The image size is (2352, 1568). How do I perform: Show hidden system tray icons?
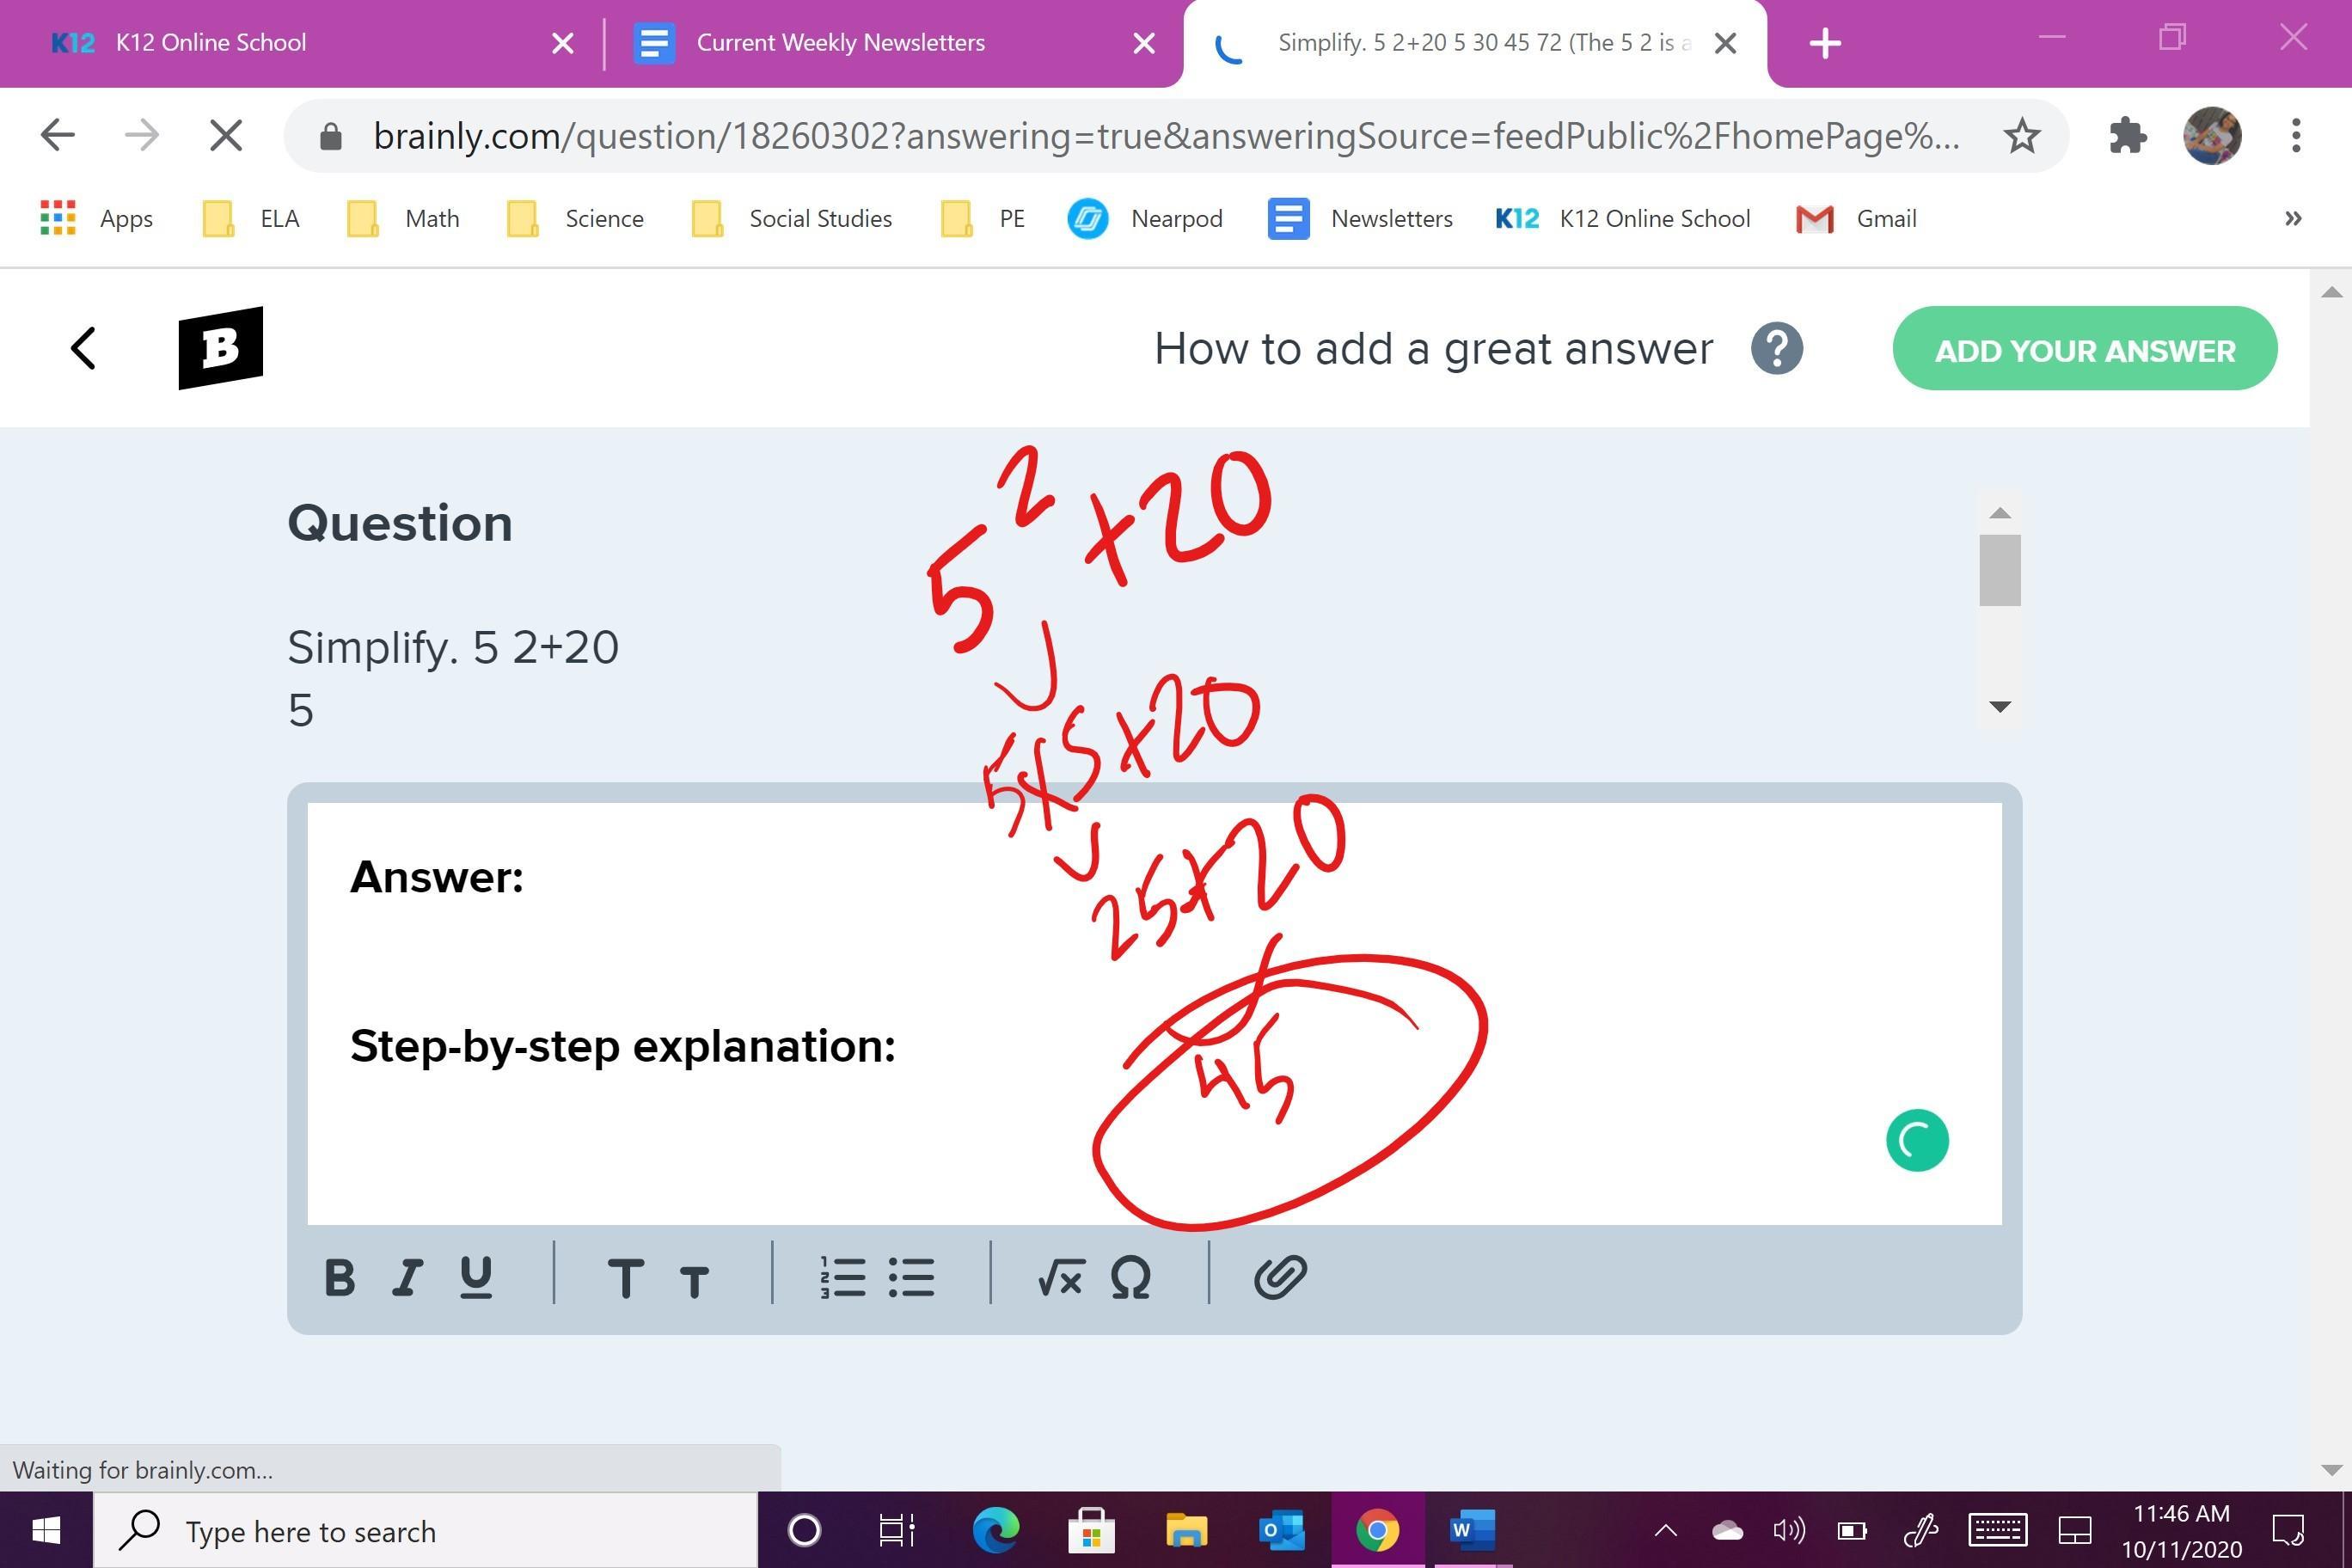pos(1665,1530)
